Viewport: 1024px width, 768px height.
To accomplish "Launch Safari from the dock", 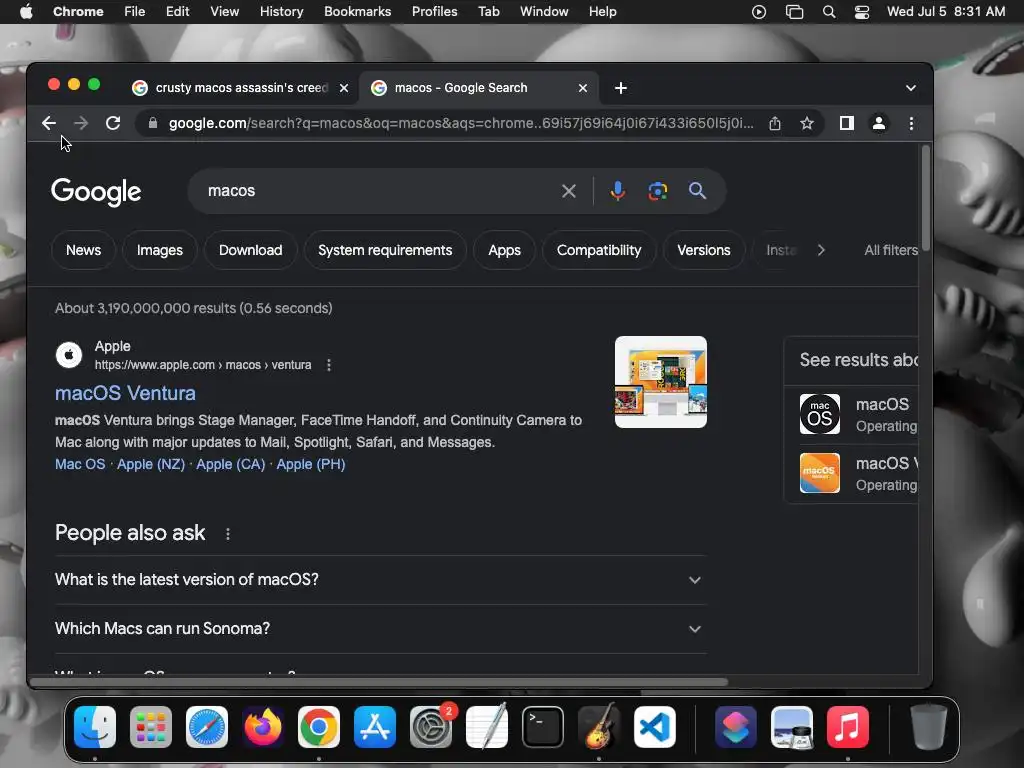I will (x=207, y=727).
